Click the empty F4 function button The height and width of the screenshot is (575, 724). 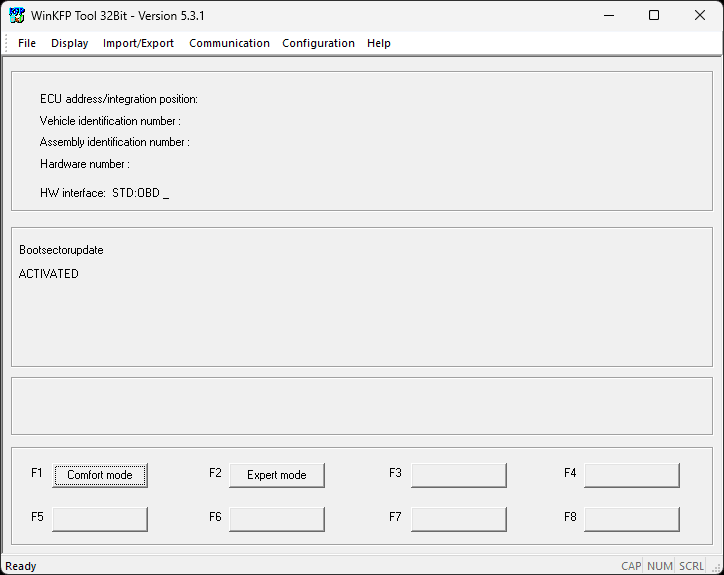[632, 475]
